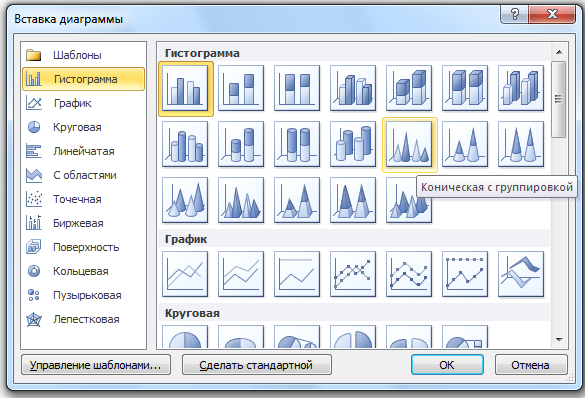This screenshot has height=398, width=585.
Task: Select the stacked pyramid chart
Action: coord(297,200)
